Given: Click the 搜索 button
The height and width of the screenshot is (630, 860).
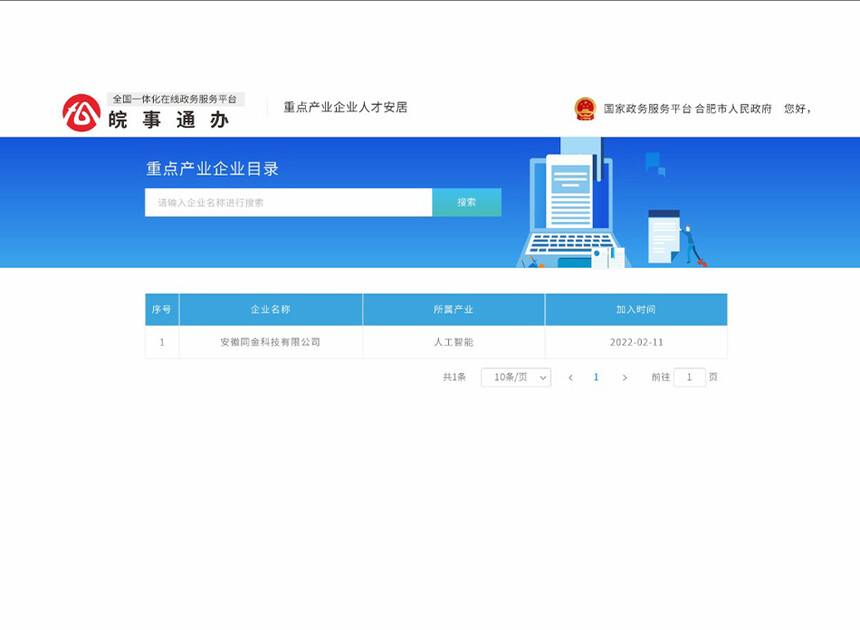Looking at the screenshot, I should 466,202.
